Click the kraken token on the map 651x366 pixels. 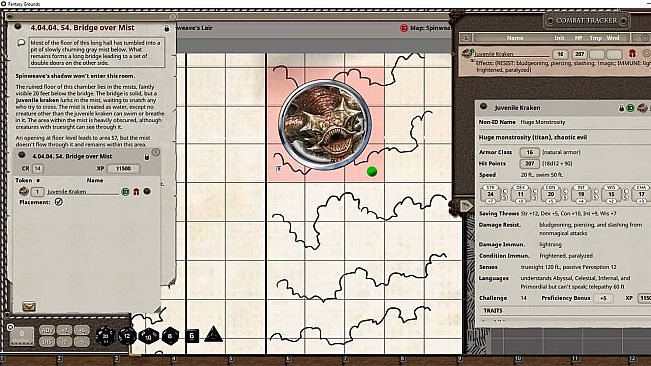click(x=325, y=124)
